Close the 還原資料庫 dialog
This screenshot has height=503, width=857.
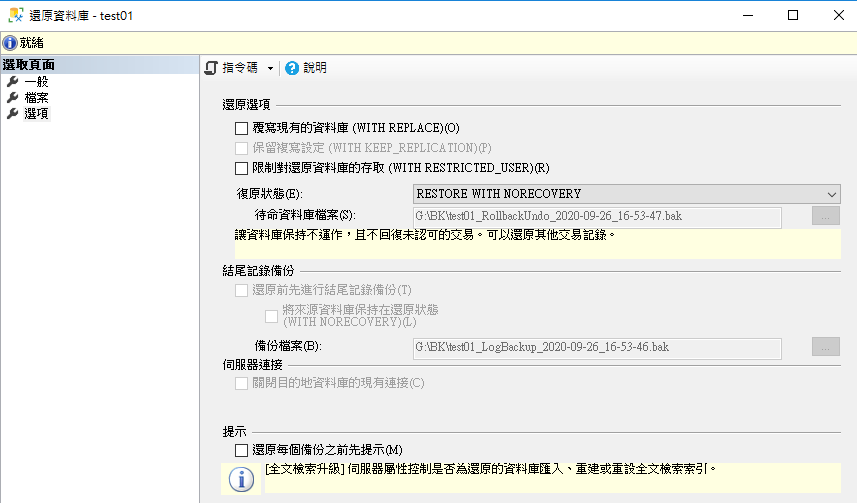point(838,15)
